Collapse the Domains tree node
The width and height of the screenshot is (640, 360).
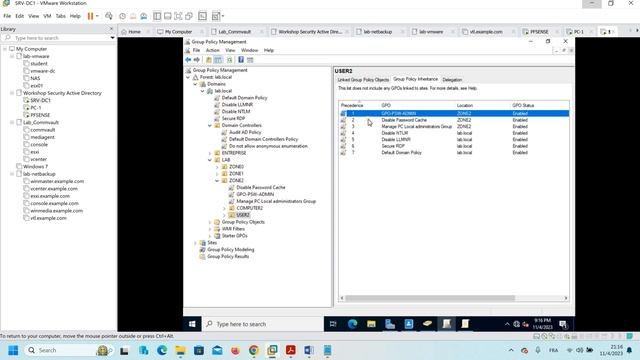[196, 84]
